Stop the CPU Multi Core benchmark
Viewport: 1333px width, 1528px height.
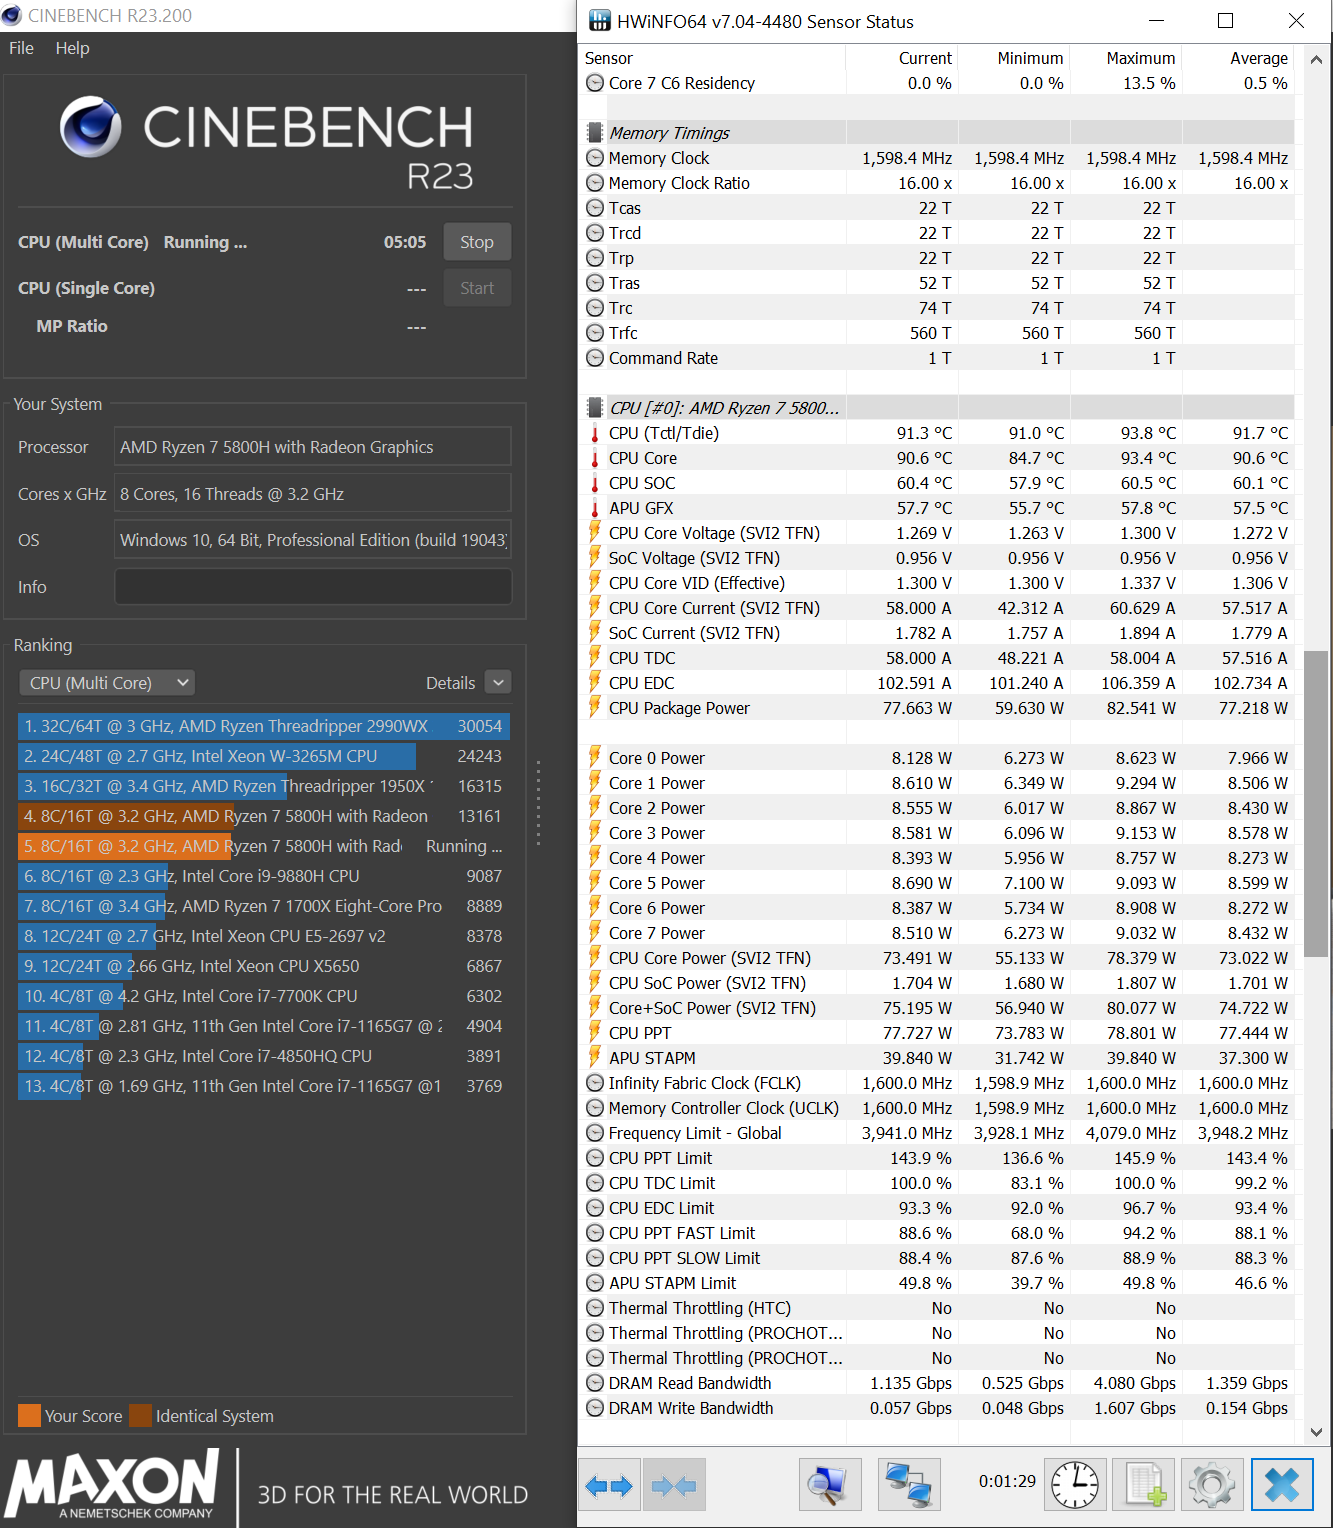click(x=477, y=242)
